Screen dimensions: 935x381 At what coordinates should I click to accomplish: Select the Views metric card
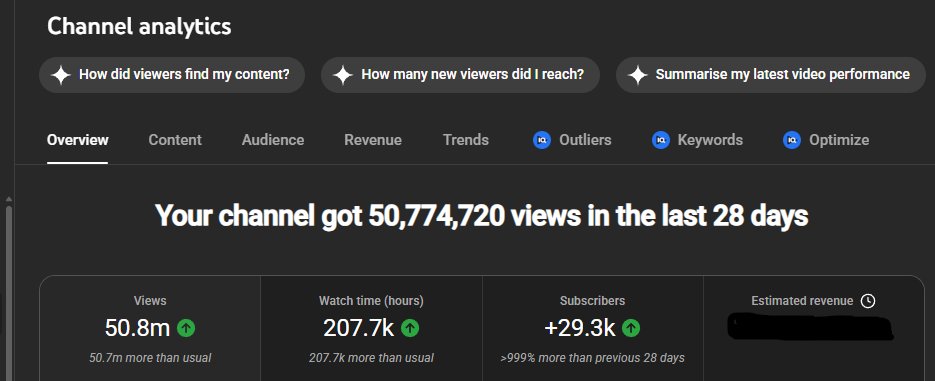click(150, 329)
